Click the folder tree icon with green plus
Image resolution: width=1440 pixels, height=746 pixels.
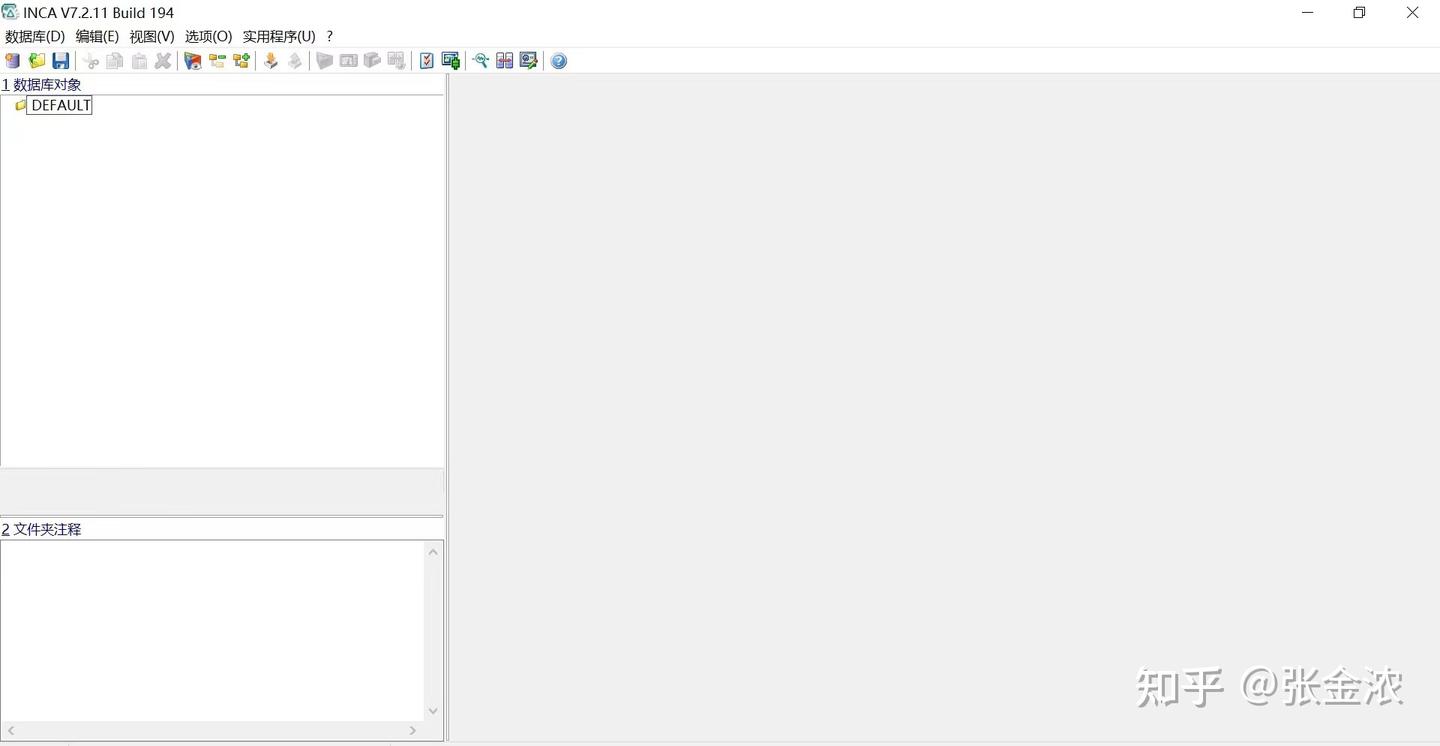[241, 61]
